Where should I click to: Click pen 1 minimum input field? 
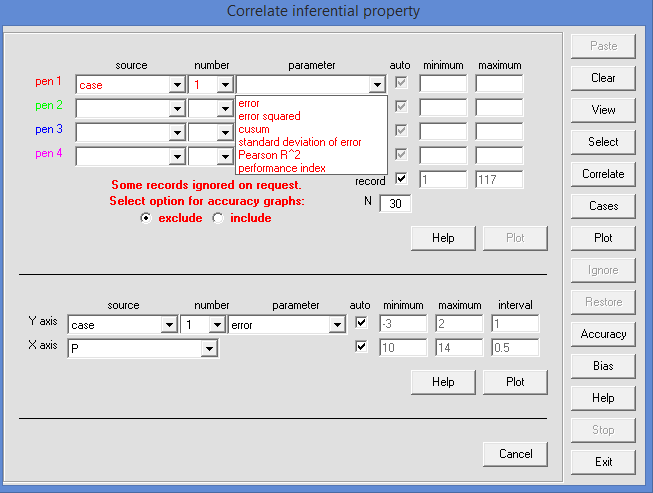tap(443, 84)
